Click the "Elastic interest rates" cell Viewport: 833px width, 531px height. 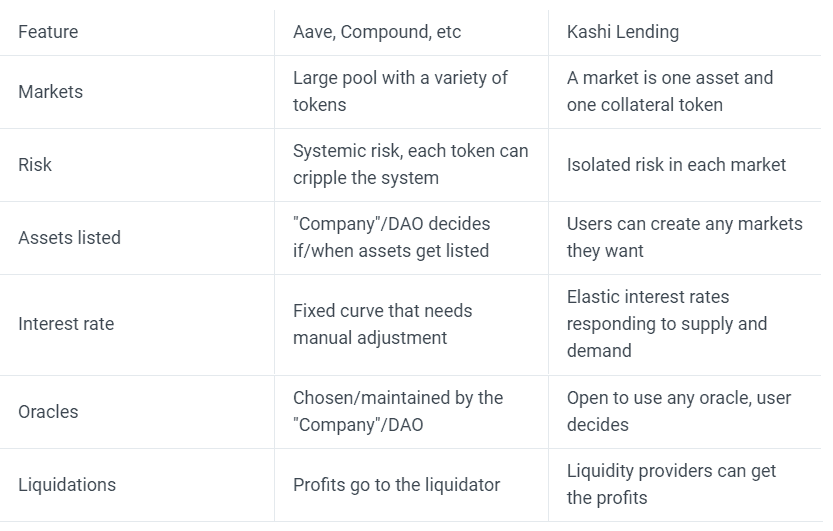667,324
